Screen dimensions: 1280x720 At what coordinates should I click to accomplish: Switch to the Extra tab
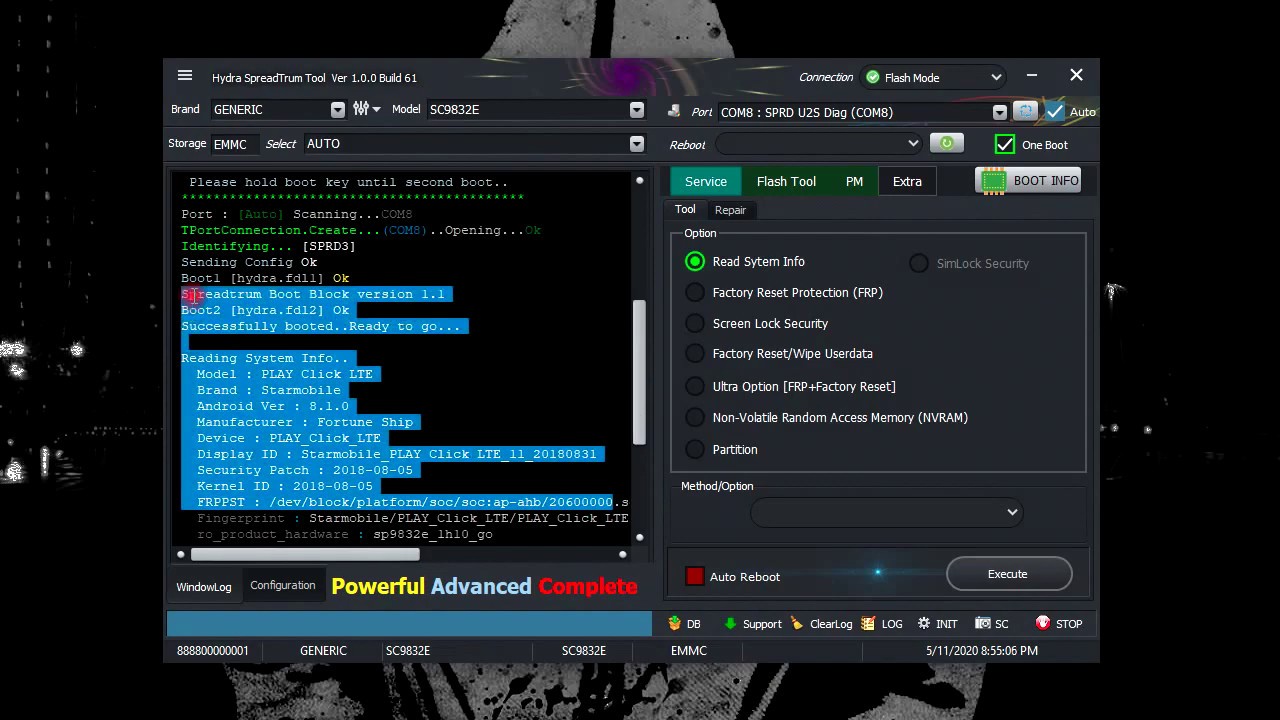907,181
